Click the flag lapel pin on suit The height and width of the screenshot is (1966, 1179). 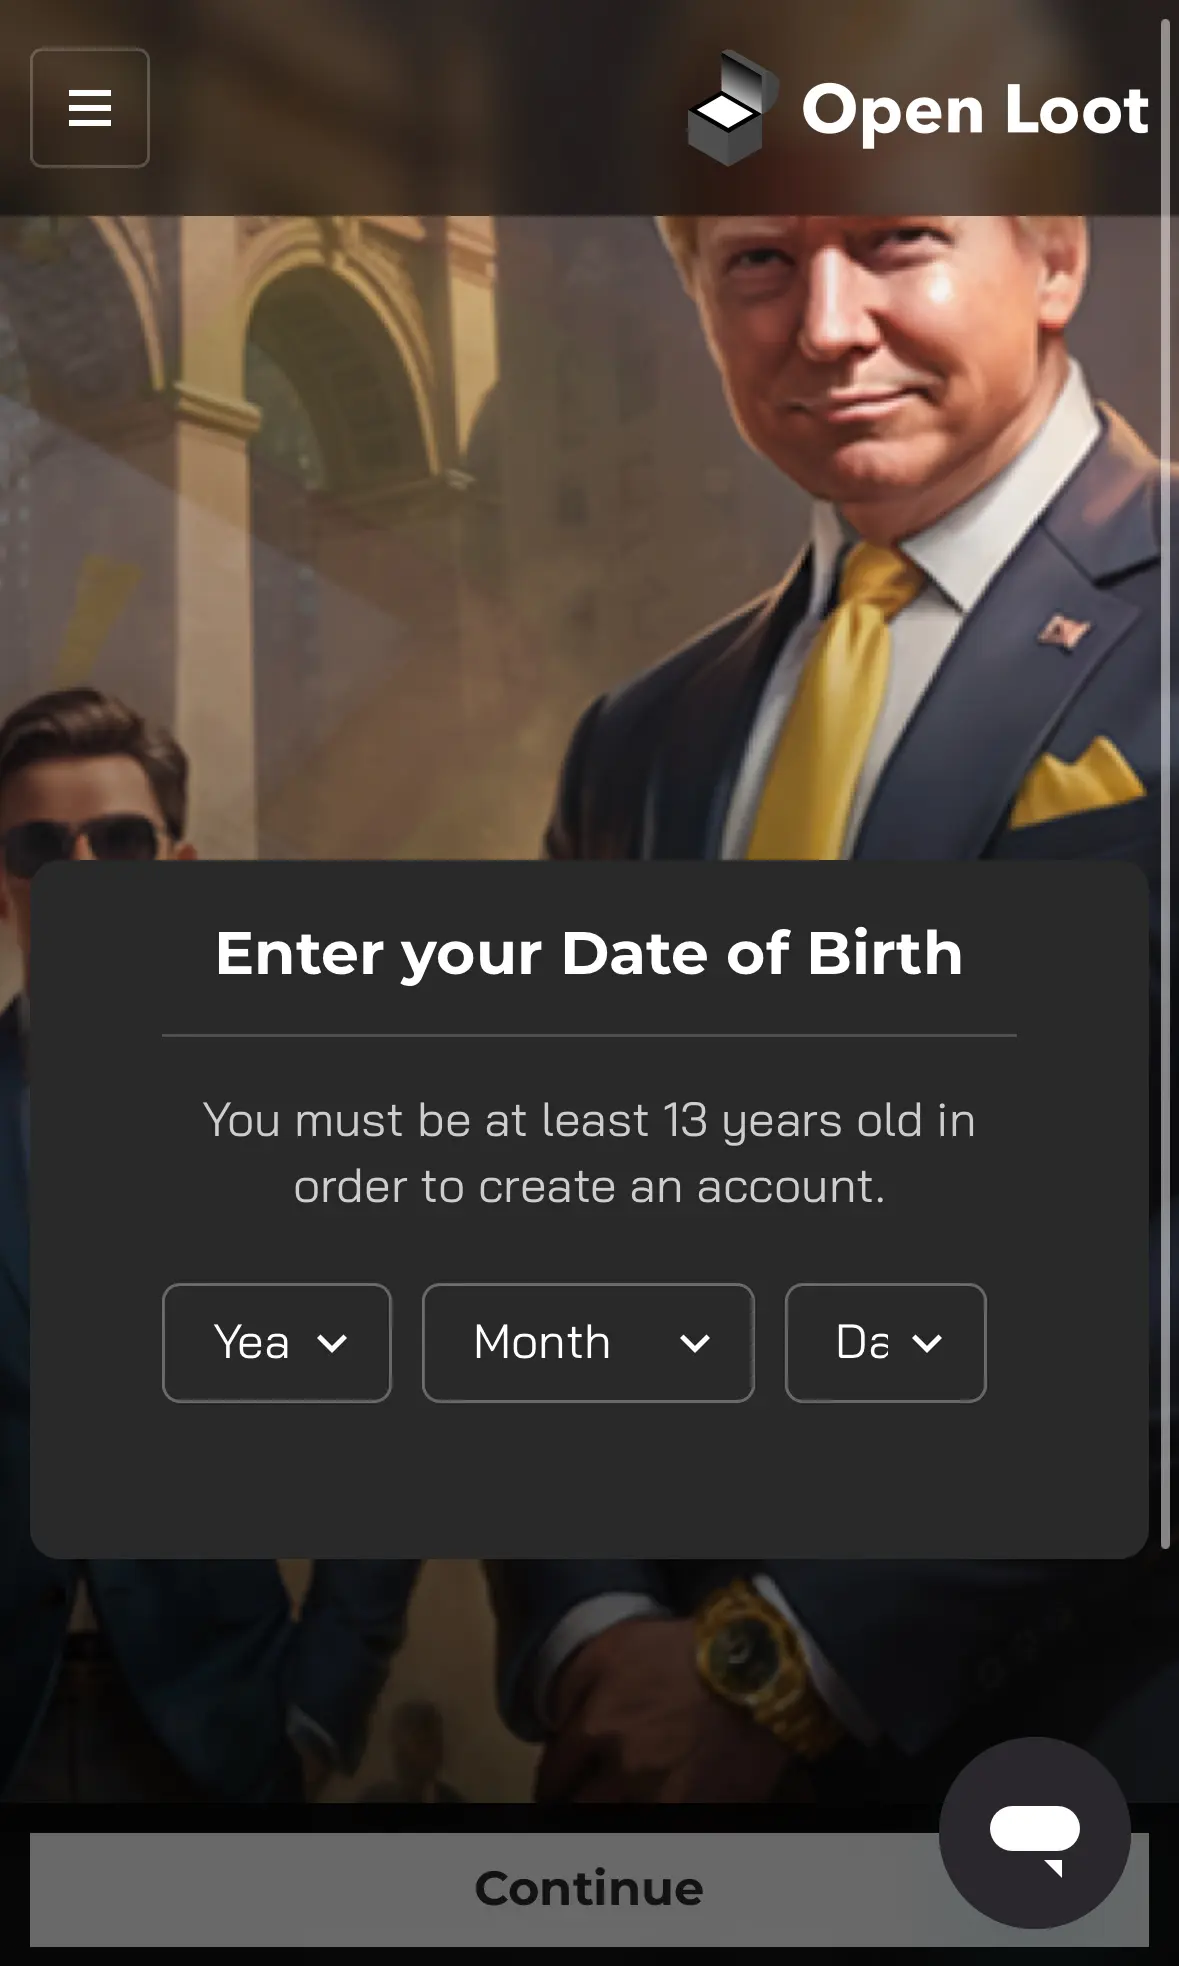coord(1064,632)
